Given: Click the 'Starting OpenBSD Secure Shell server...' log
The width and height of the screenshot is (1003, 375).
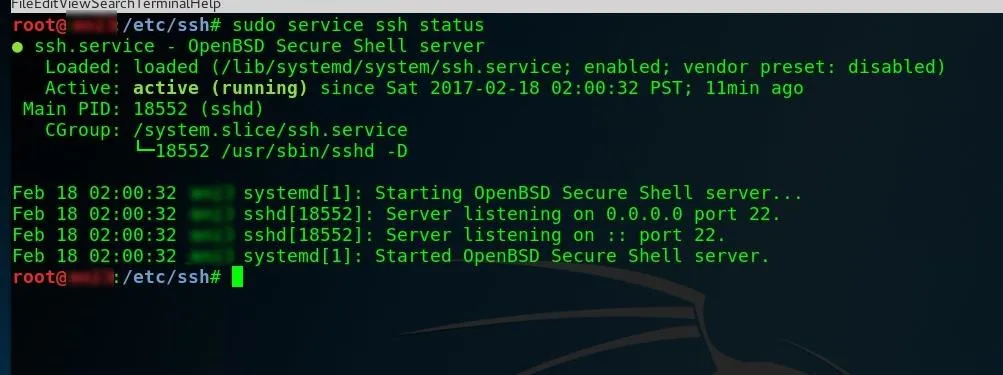Looking at the screenshot, I should click(x=588, y=193).
